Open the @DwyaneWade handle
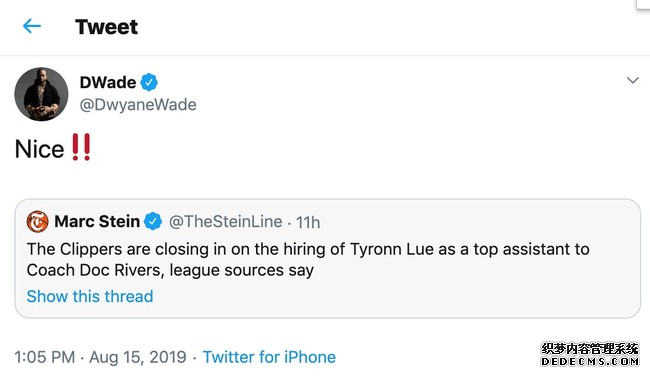650x376 pixels. (138, 104)
